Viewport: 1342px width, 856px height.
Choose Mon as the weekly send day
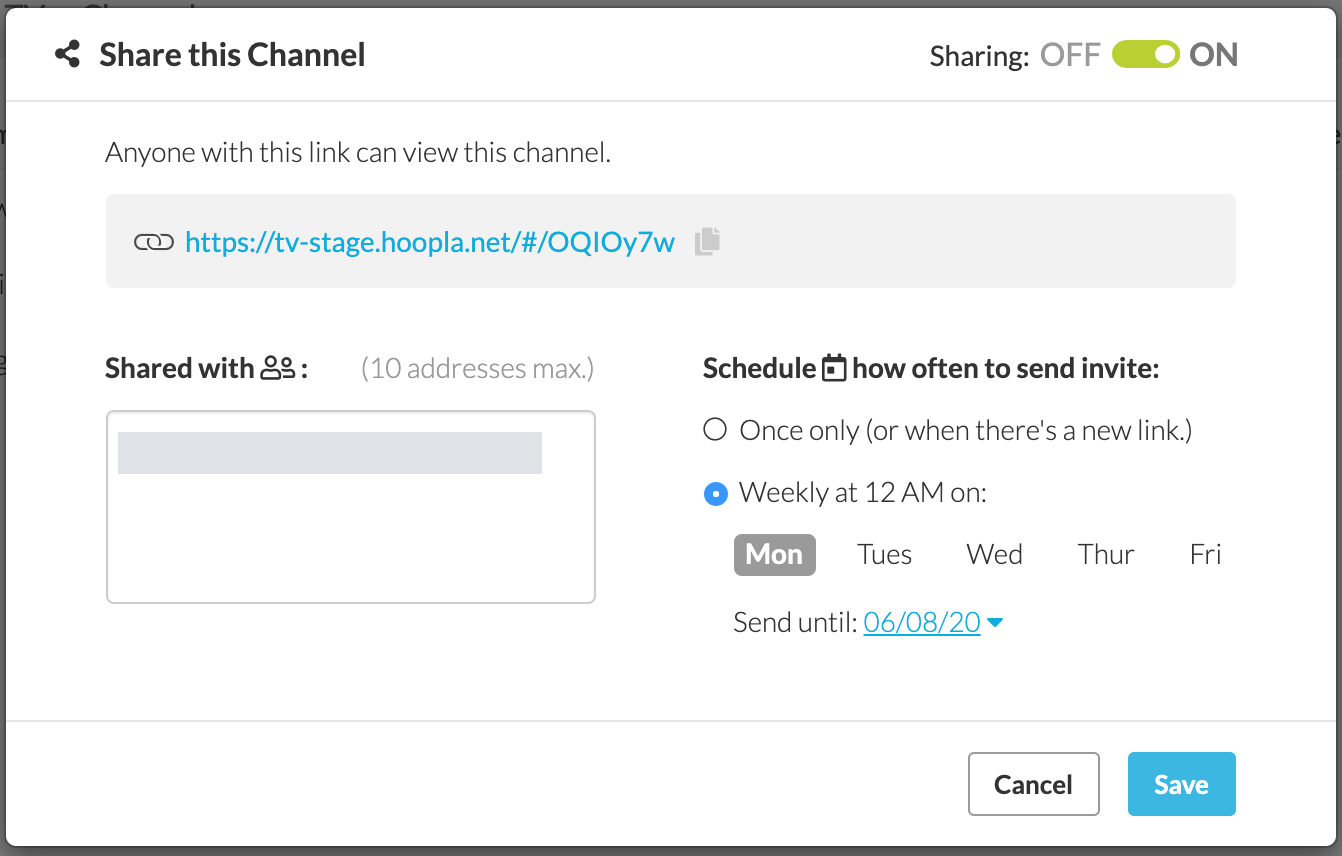(775, 555)
